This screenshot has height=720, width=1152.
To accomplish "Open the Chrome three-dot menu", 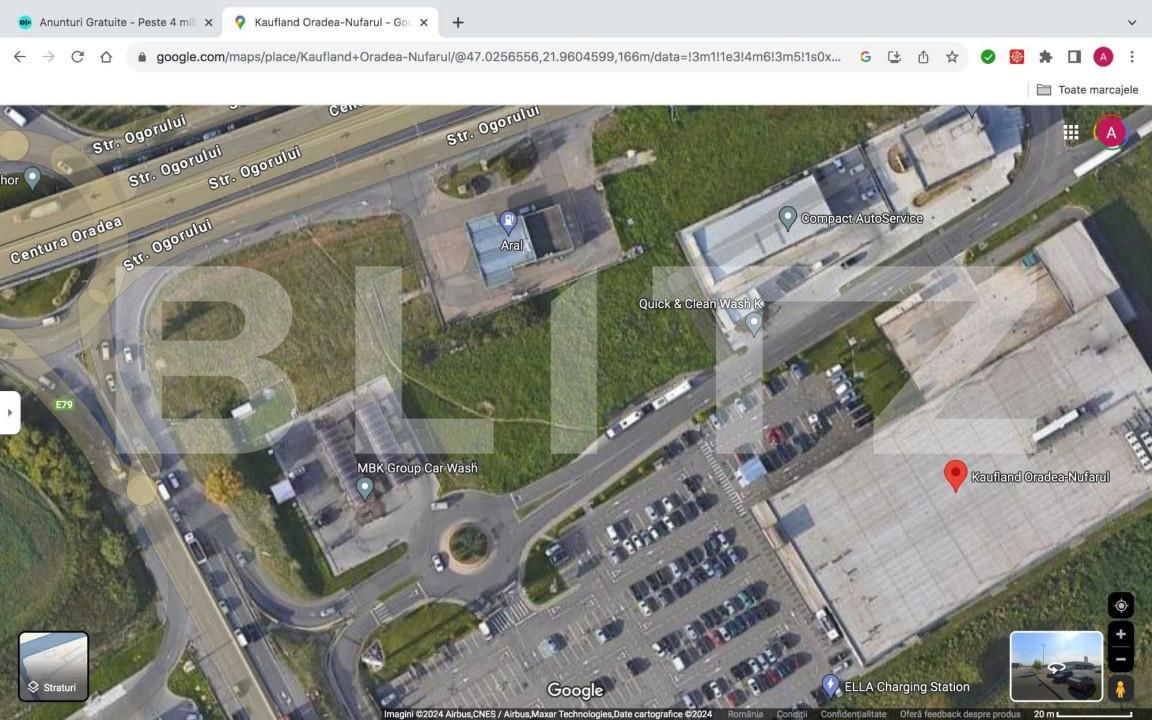I will click(1132, 57).
